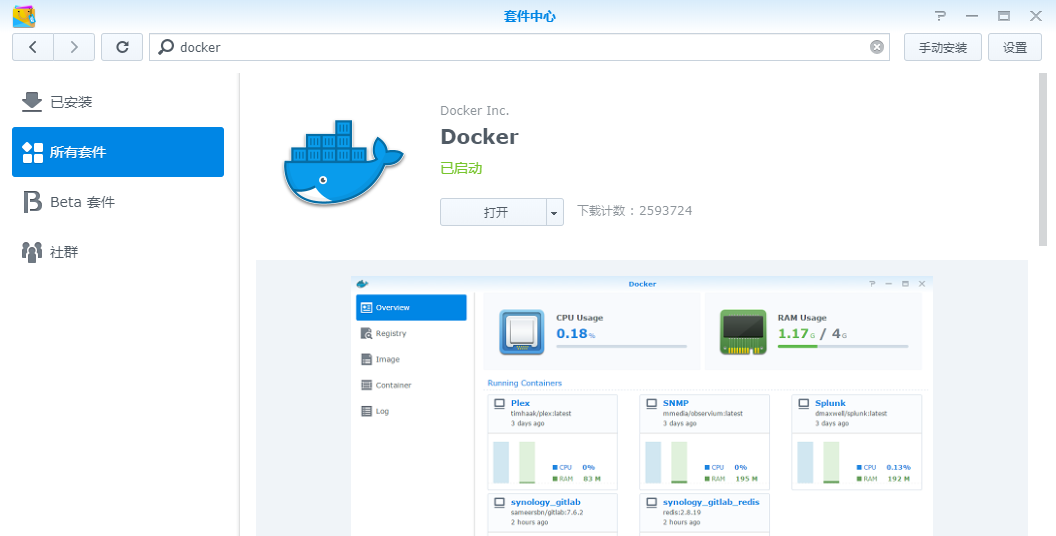The width and height of the screenshot is (1056, 536).
Task: Click the 手动安装 manual install button
Action: (x=943, y=47)
